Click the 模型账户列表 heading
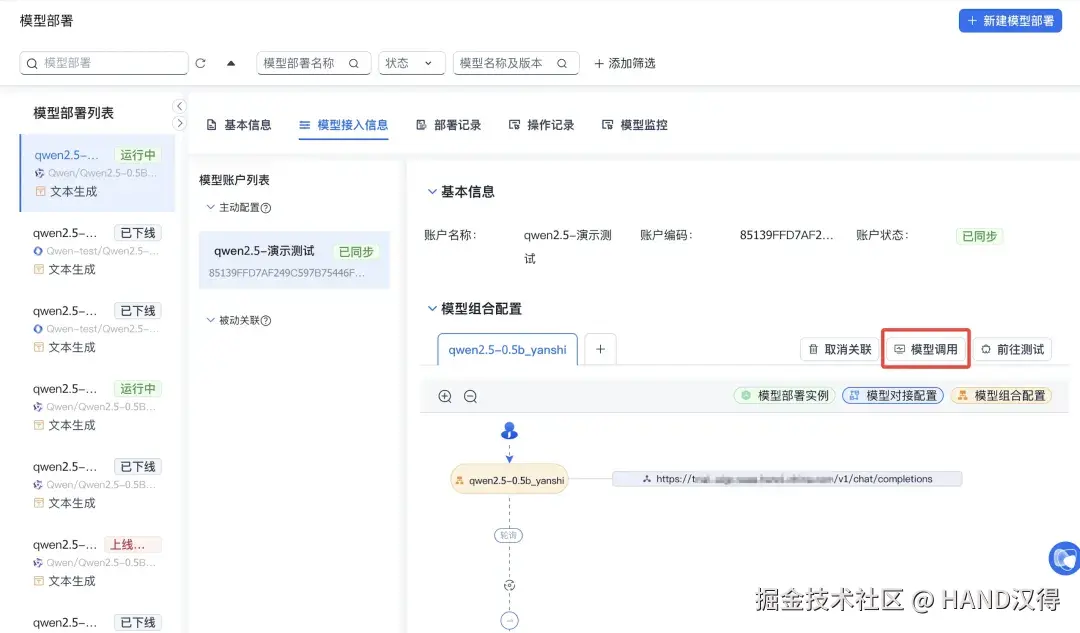Image resolution: width=1080 pixels, height=633 pixels. (x=234, y=180)
